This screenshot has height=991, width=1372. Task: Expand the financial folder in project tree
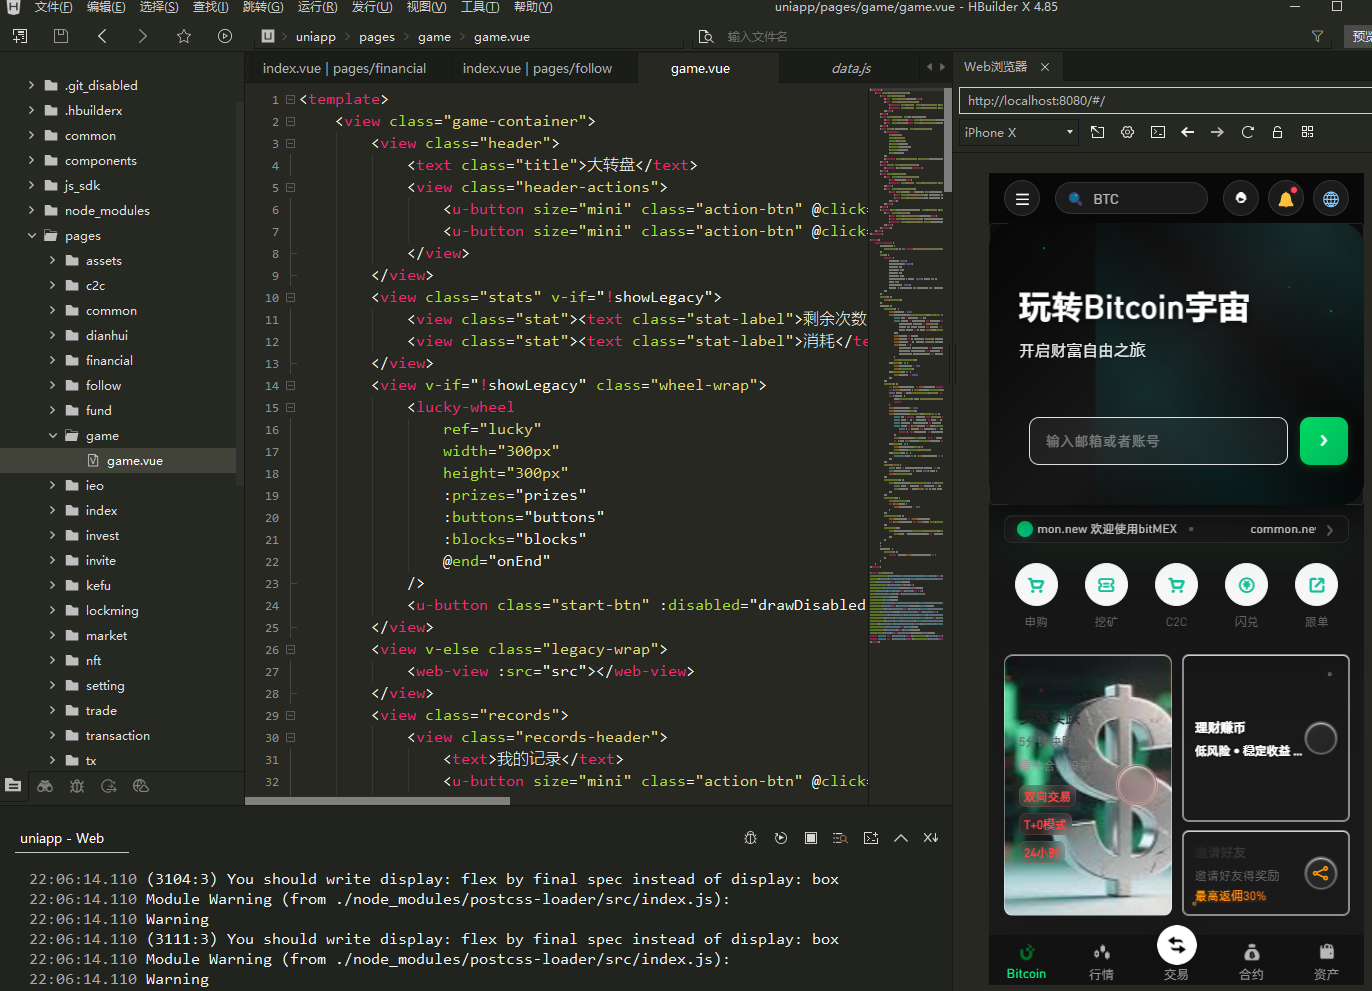(x=53, y=360)
